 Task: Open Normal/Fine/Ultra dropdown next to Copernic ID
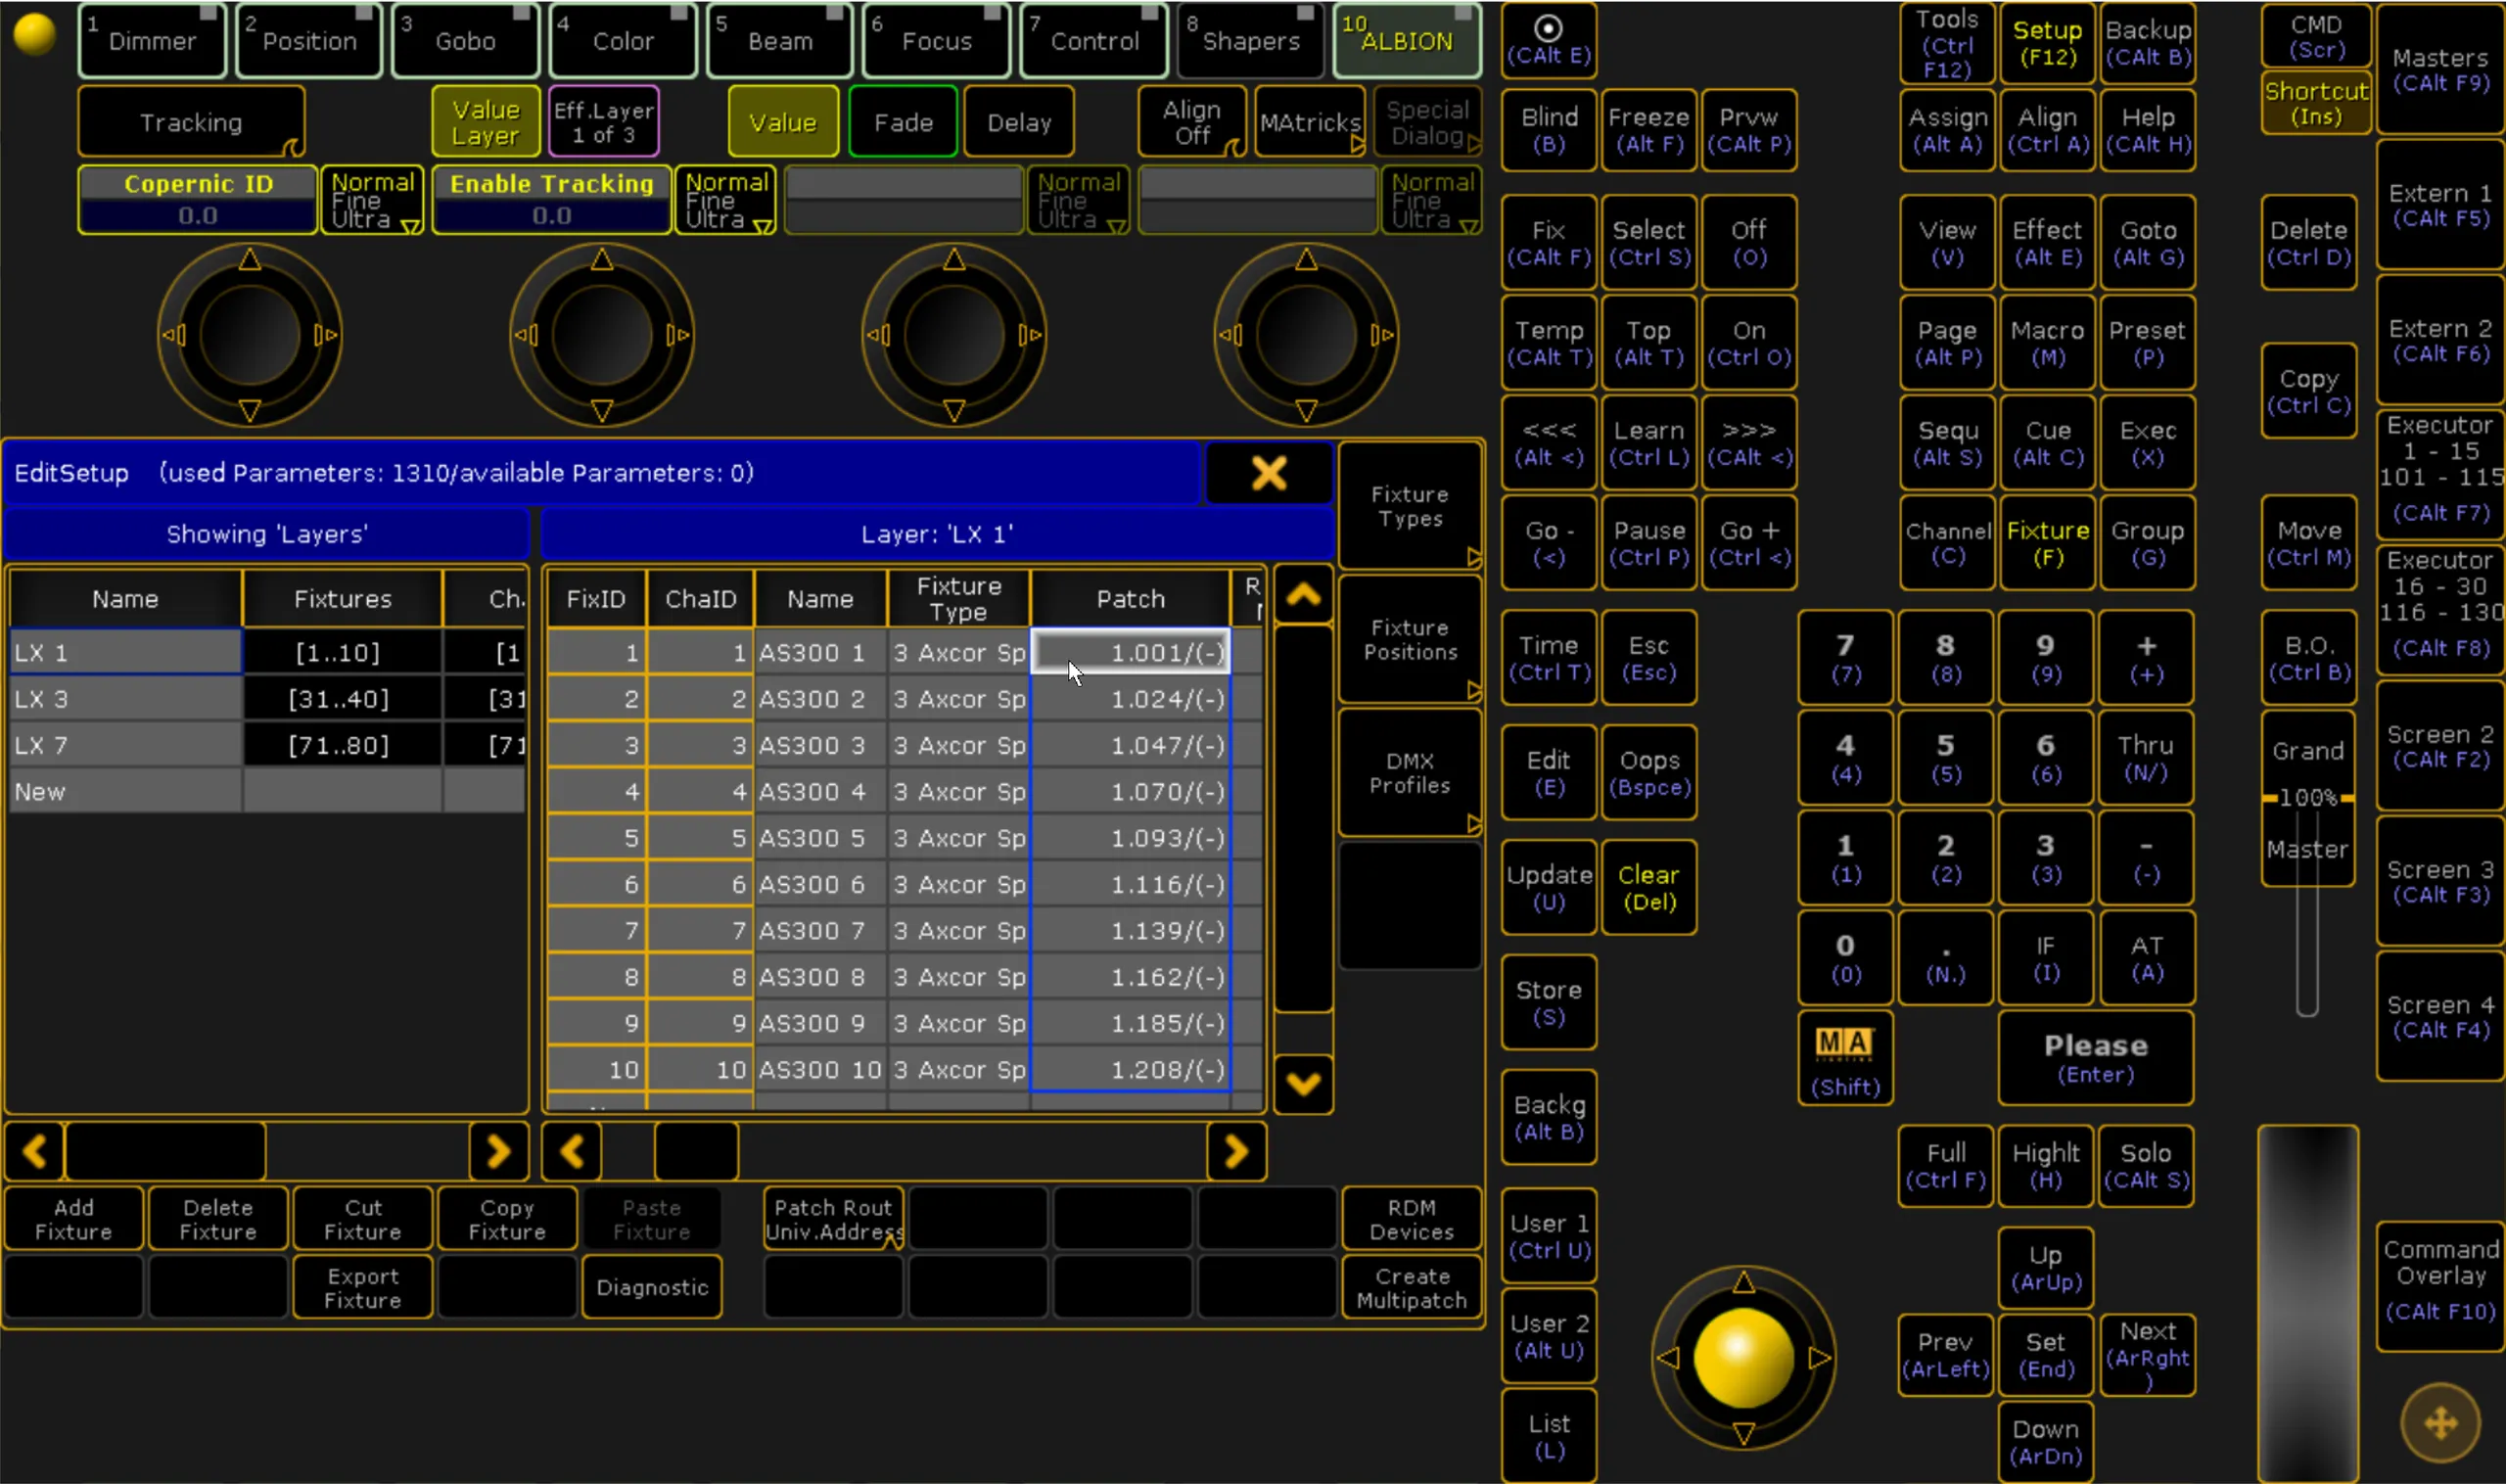click(x=372, y=200)
